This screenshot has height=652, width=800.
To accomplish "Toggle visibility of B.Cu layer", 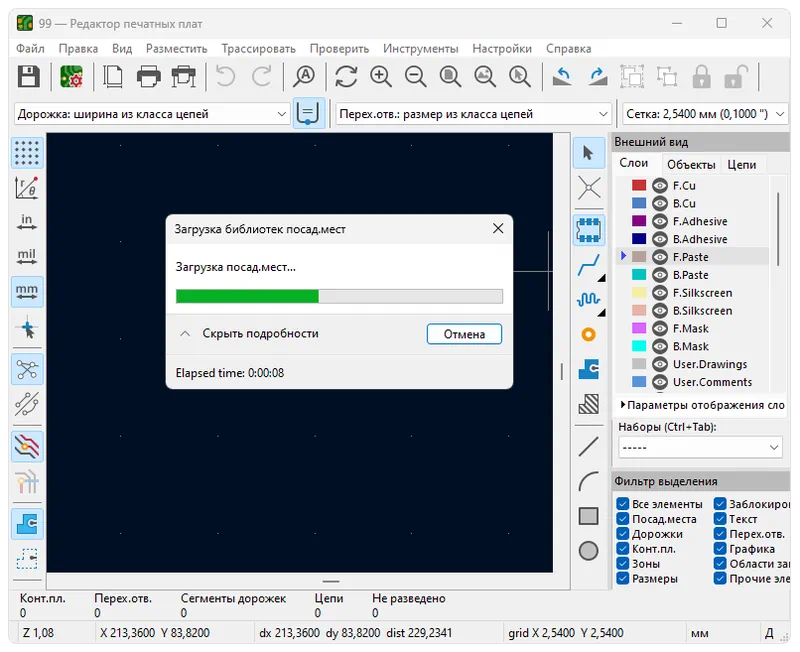I will point(660,204).
